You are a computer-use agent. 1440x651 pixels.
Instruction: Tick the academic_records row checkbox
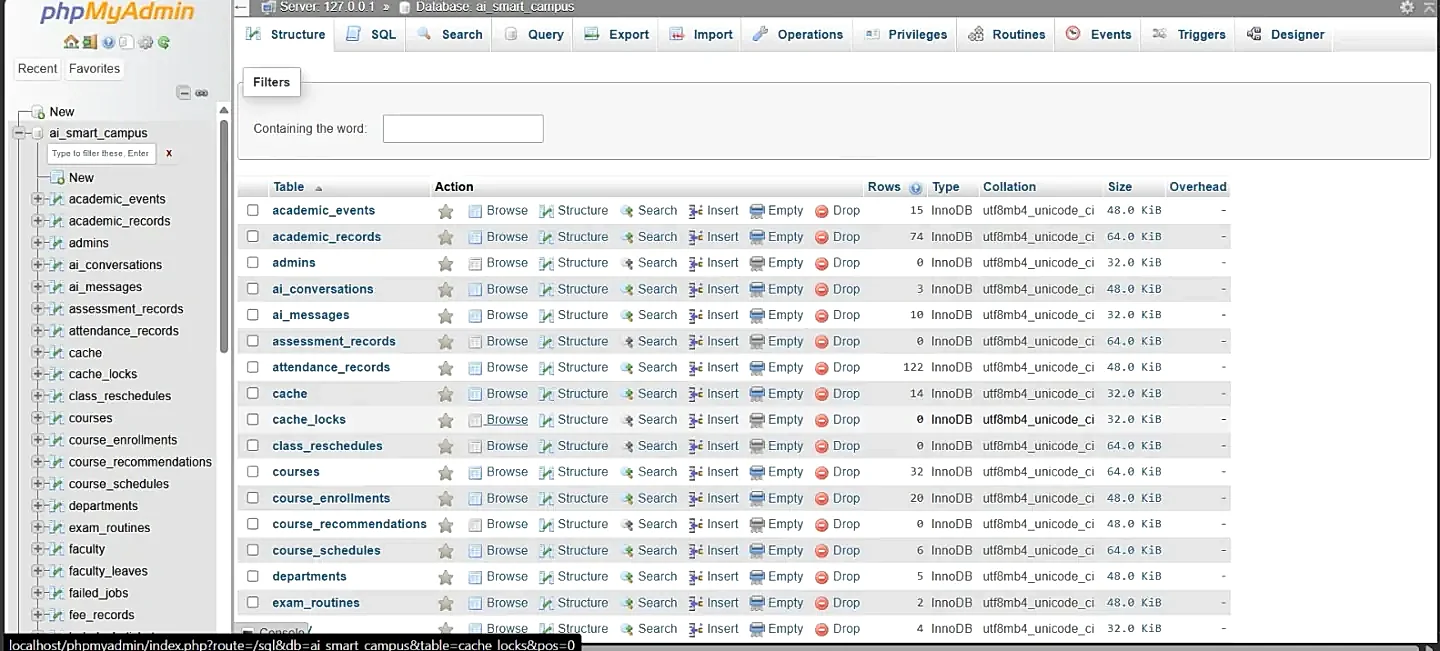[253, 236]
